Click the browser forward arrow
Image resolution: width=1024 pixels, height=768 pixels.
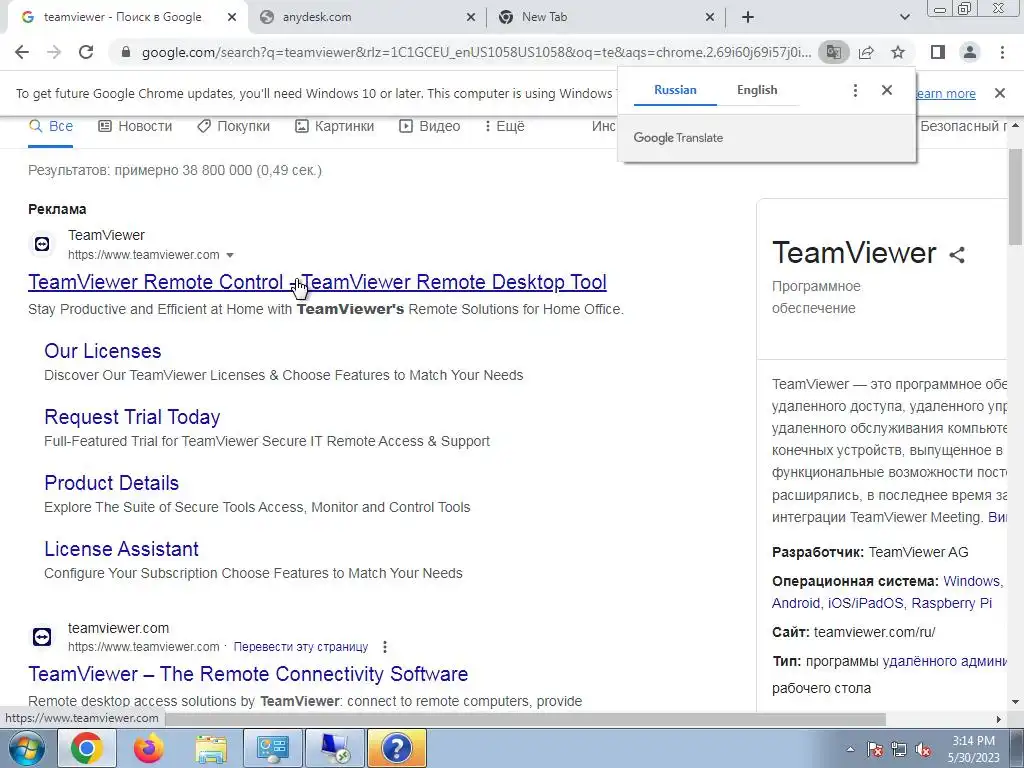54,52
